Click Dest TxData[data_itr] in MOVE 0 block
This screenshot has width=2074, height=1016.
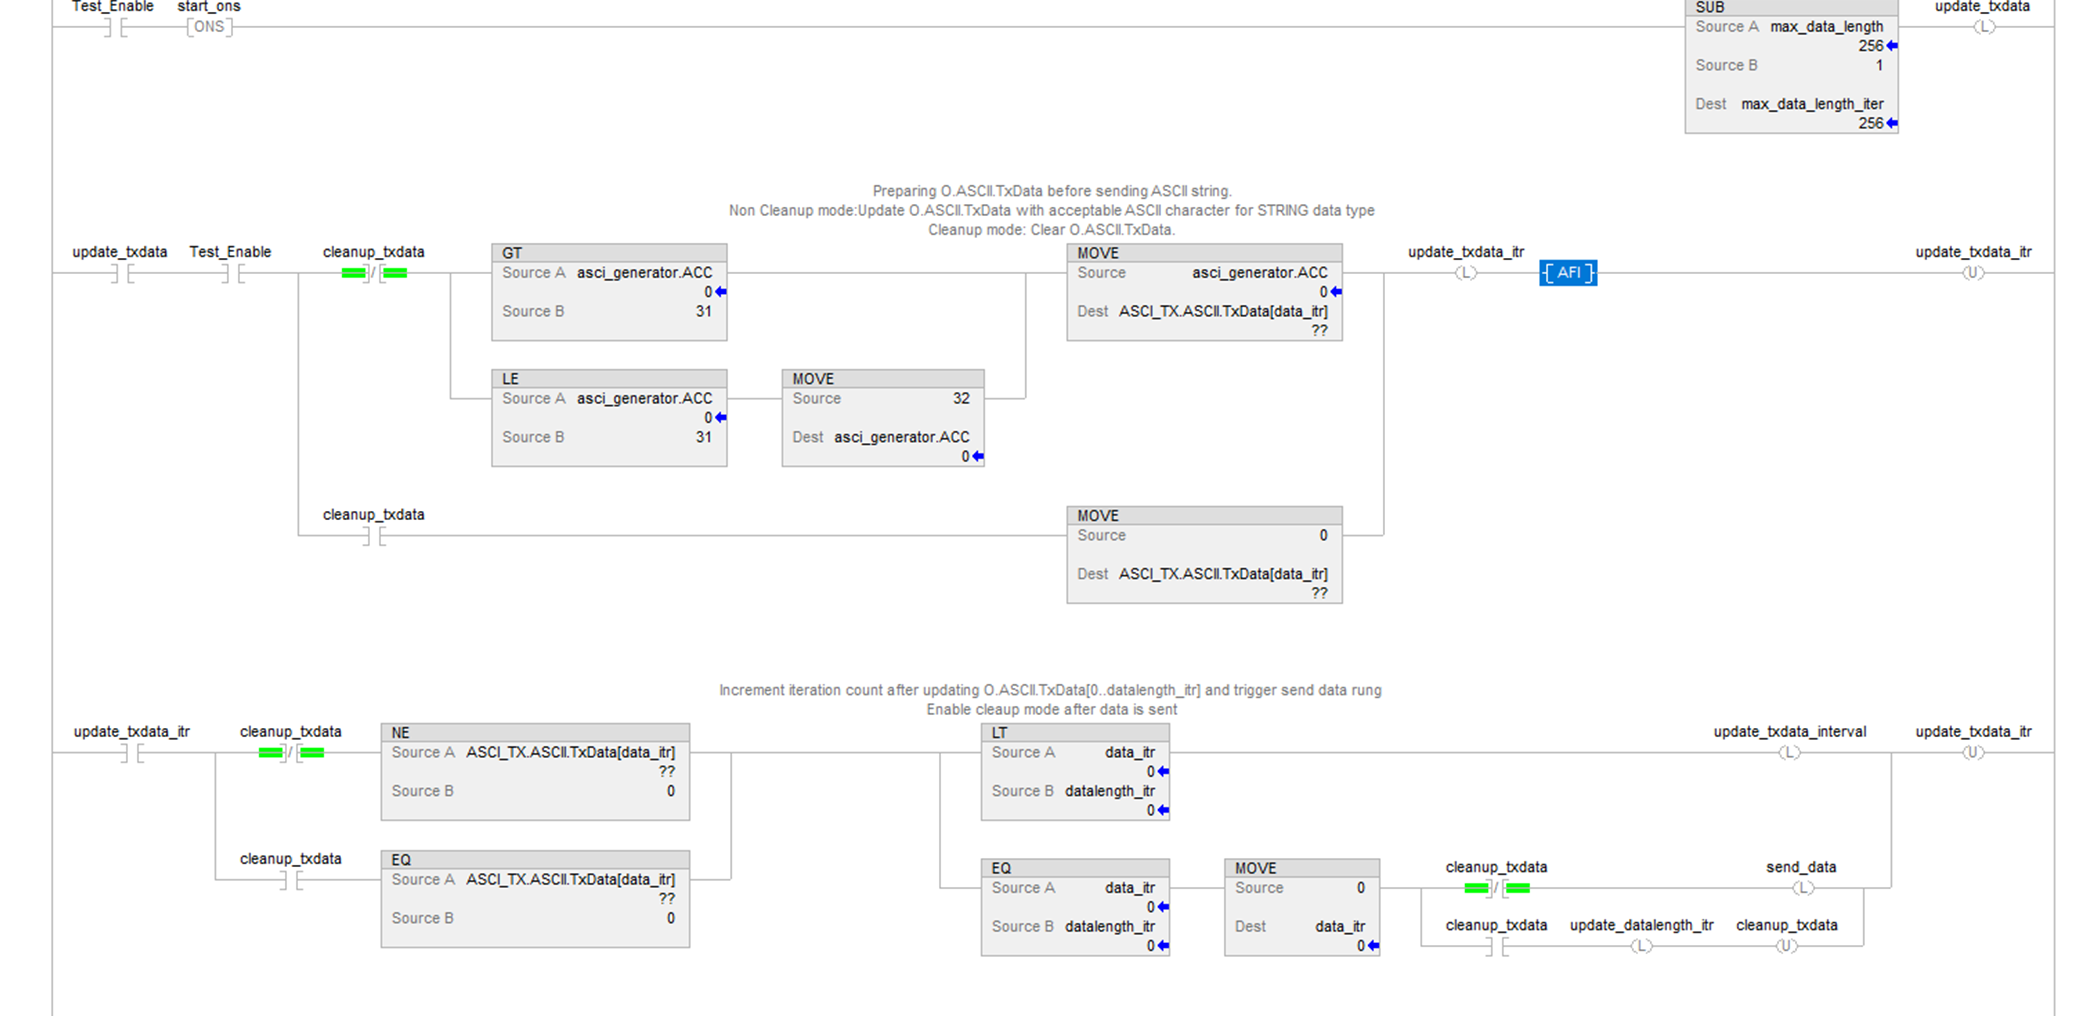click(1223, 574)
